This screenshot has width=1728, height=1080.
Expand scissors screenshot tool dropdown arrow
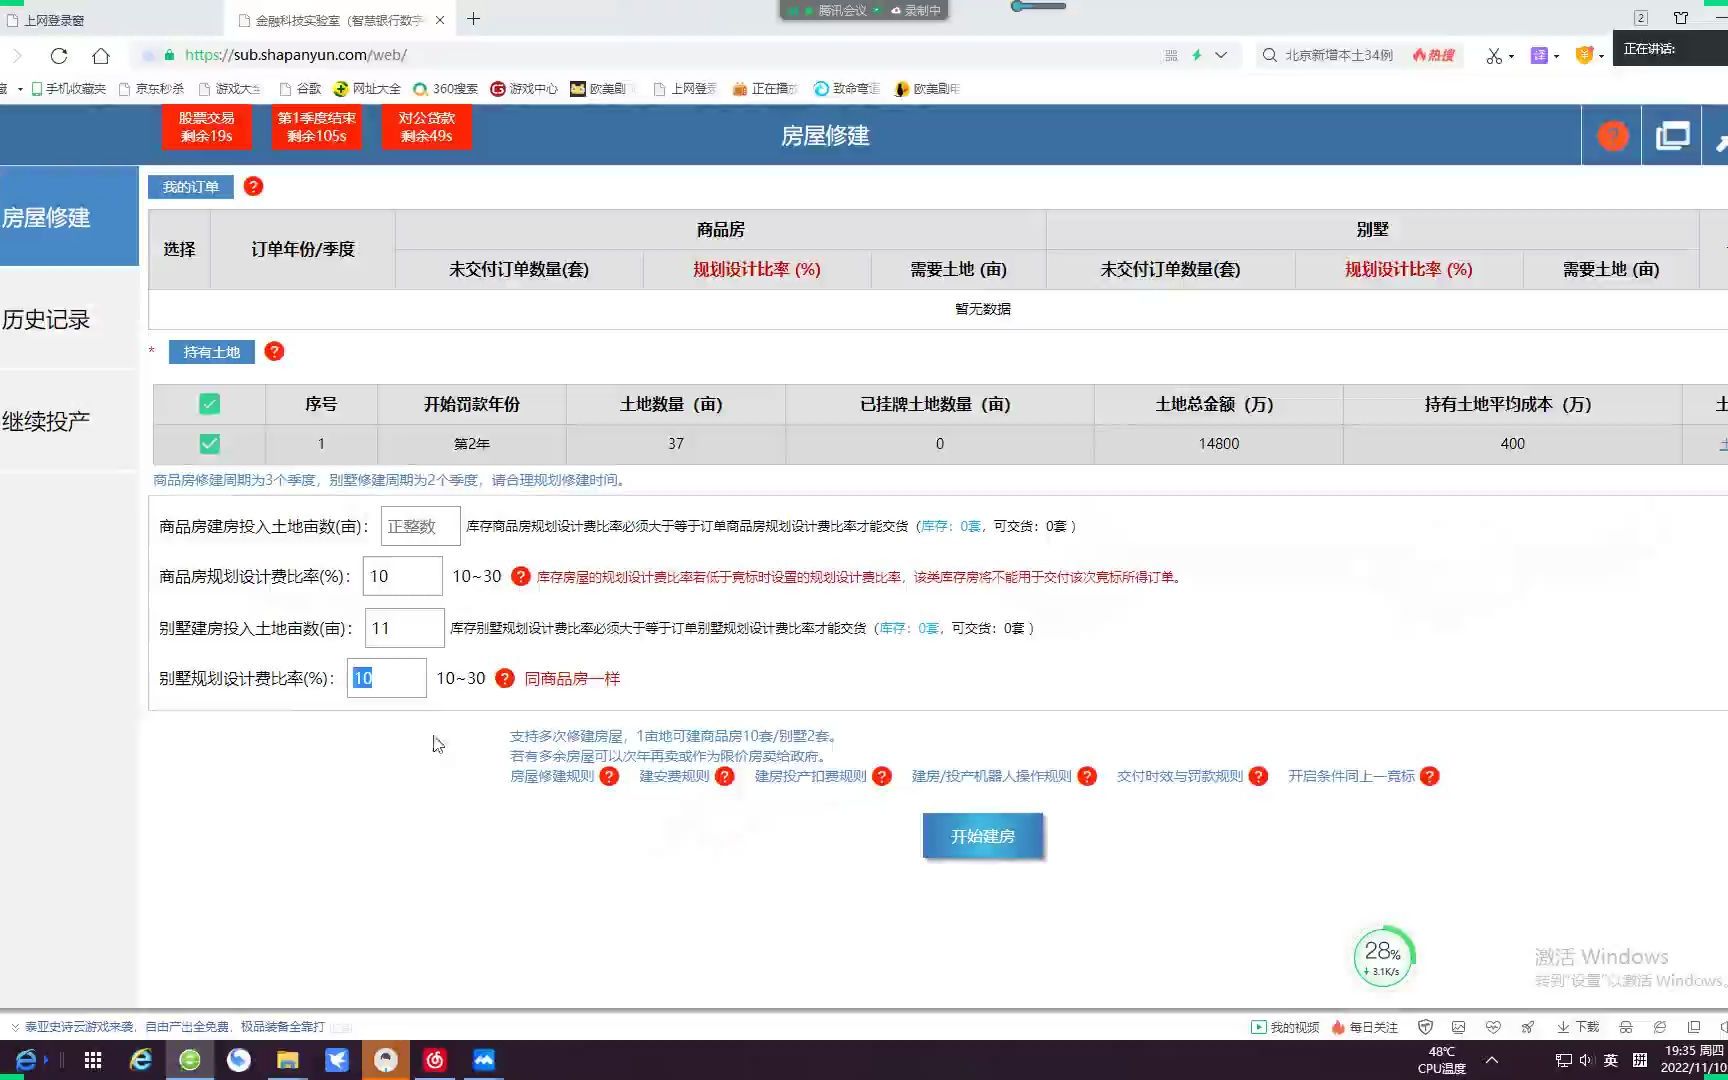point(1511,57)
